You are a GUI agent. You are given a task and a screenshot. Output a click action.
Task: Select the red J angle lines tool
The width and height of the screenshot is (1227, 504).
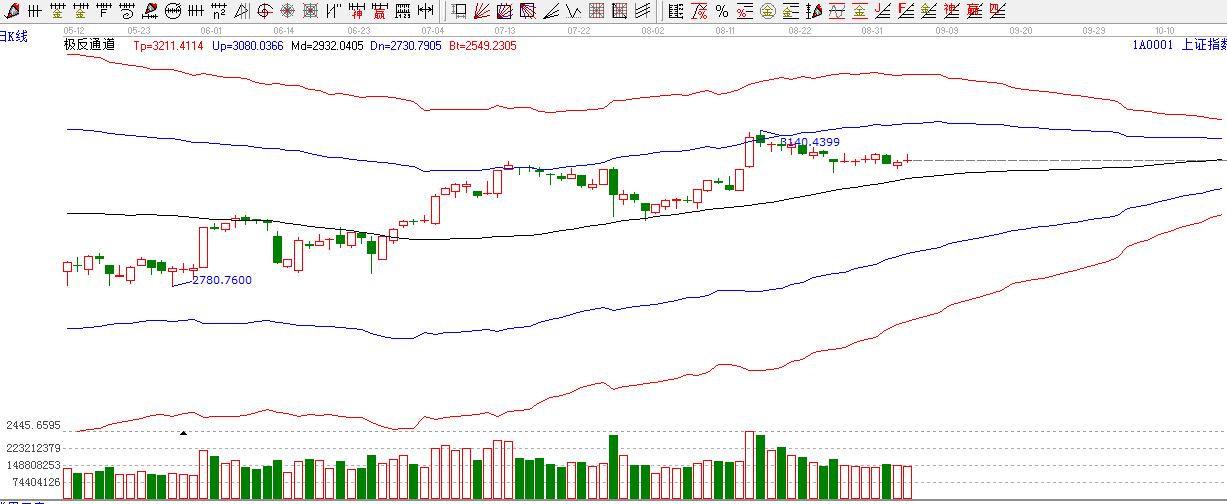882,11
